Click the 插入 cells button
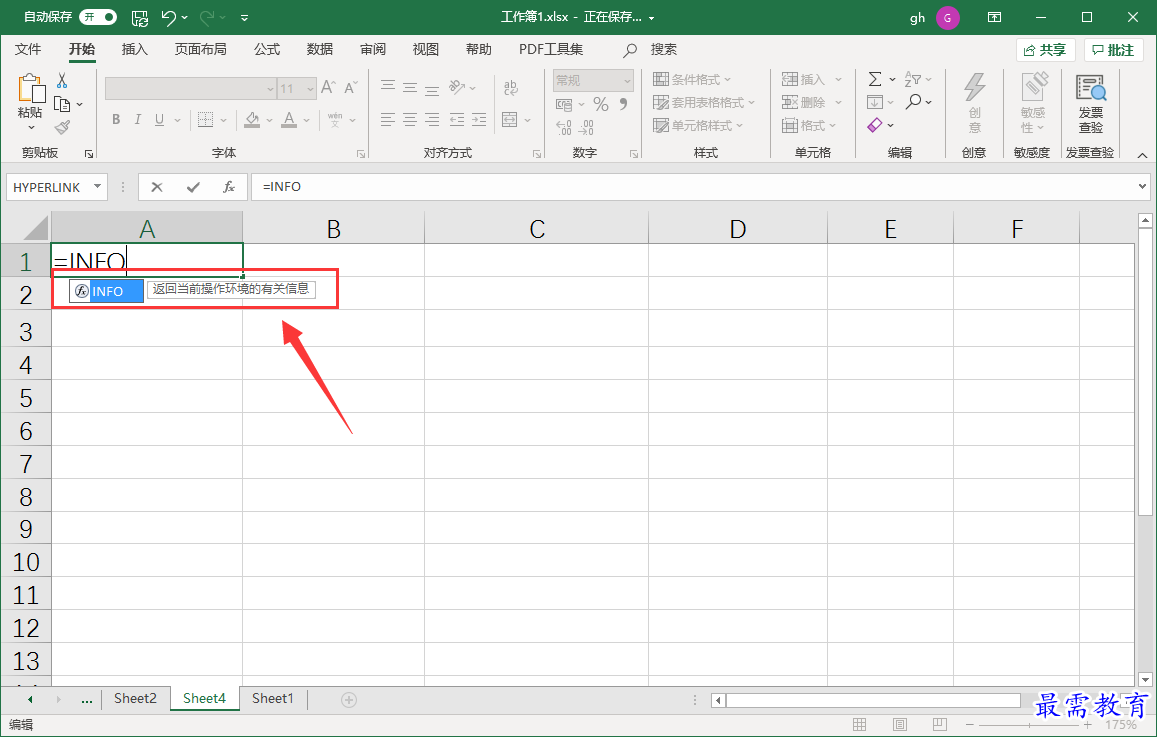Image resolution: width=1157 pixels, height=737 pixels. pyautogui.click(x=803, y=80)
